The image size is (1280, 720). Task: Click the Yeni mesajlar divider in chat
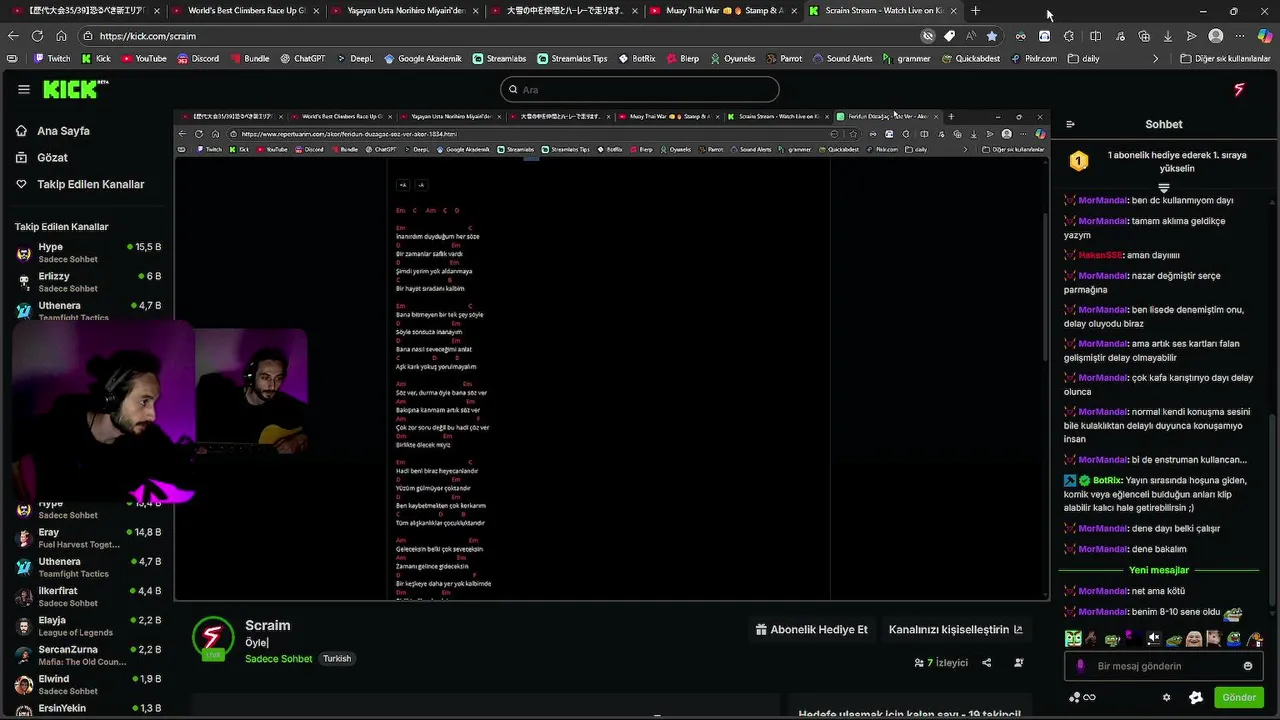click(1159, 570)
